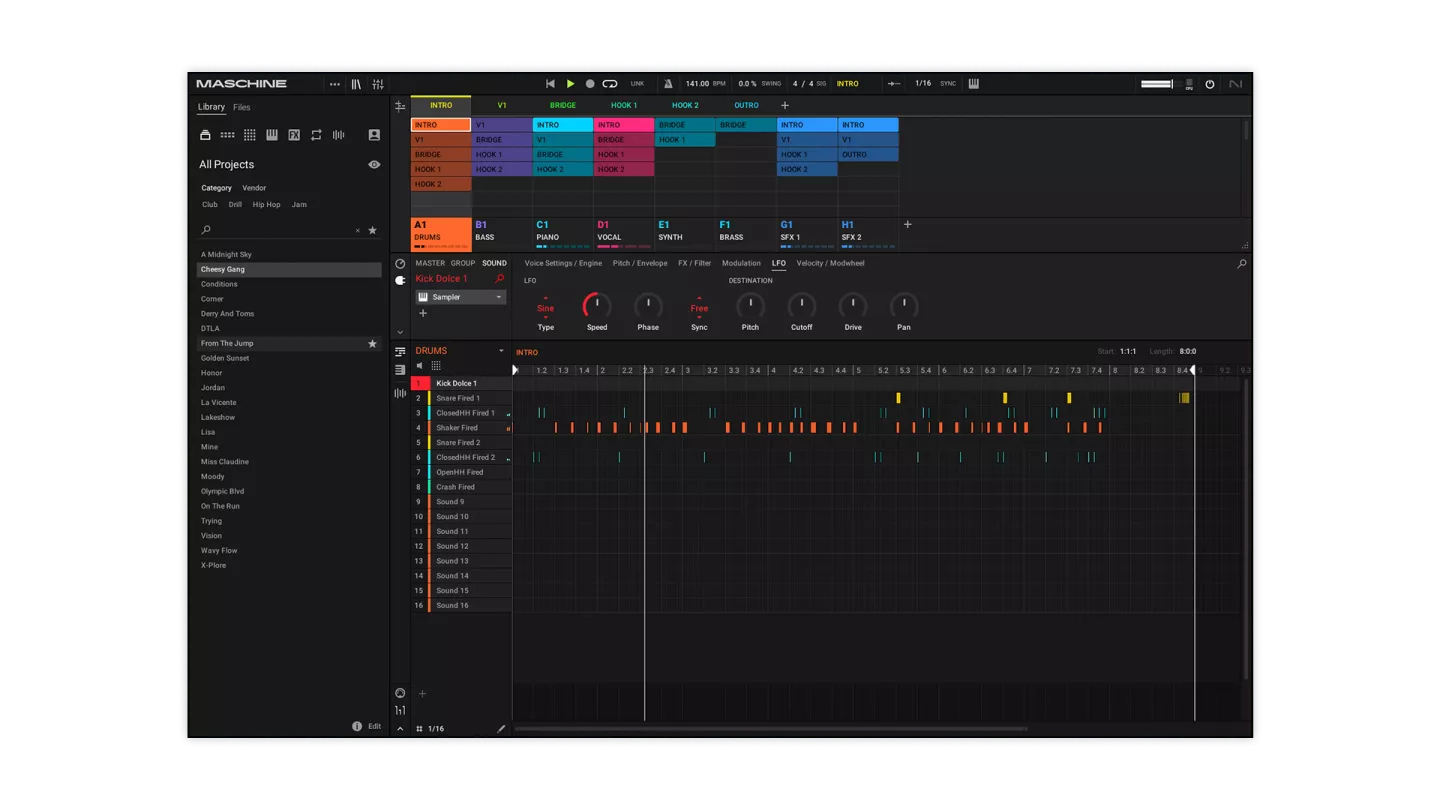The width and height of the screenshot is (1440, 810).
Task: Click the LFO Speed knob
Action: pyautogui.click(x=597, y=306)
